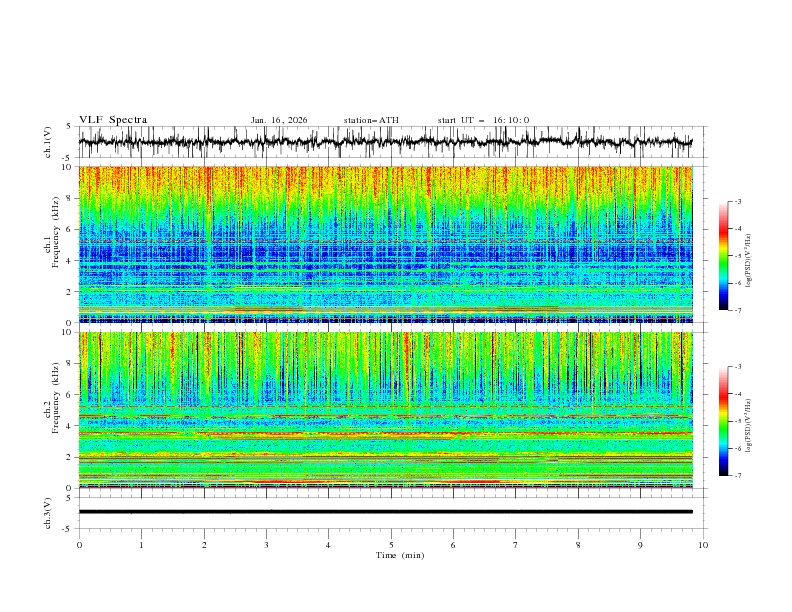Click time axis tick label "3"
The height and width of the screenshot is (612, 792).
pyautogui.click(x=266, y=545)
